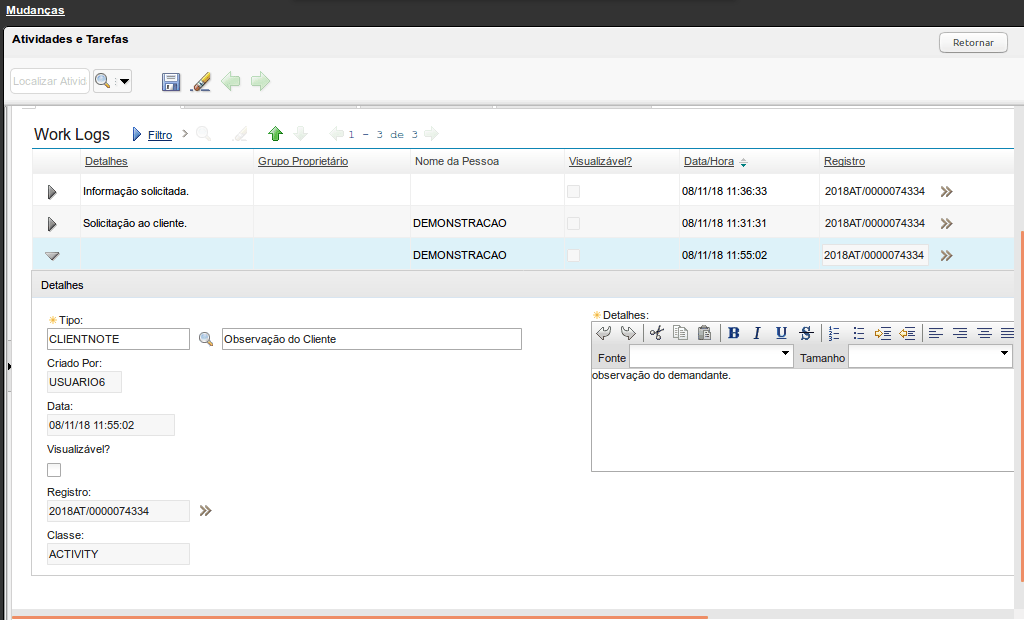Click the Redo icon in rich text toolbar

click(x=628, y=333)
